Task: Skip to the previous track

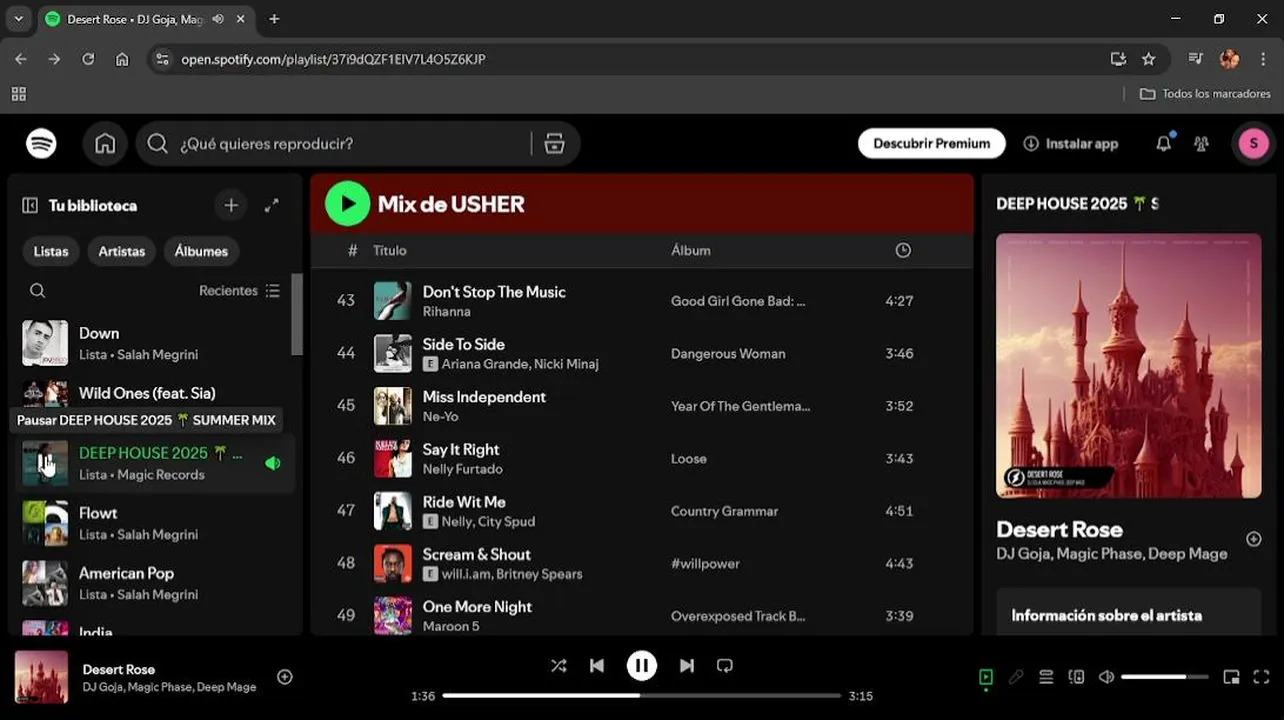Action: tap(597, 666)
